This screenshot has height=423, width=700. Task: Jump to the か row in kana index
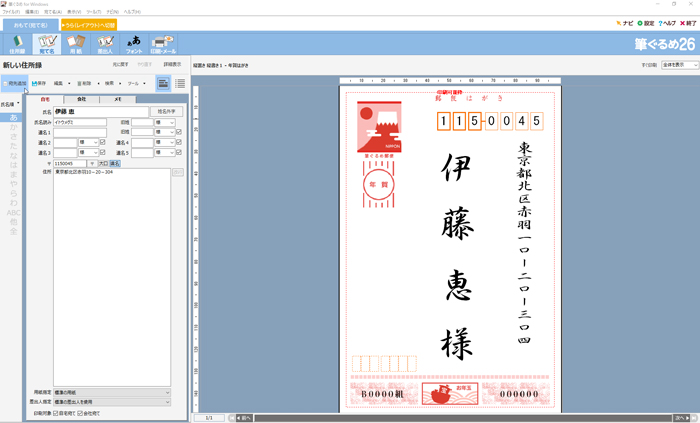click(x=13, y=128)
